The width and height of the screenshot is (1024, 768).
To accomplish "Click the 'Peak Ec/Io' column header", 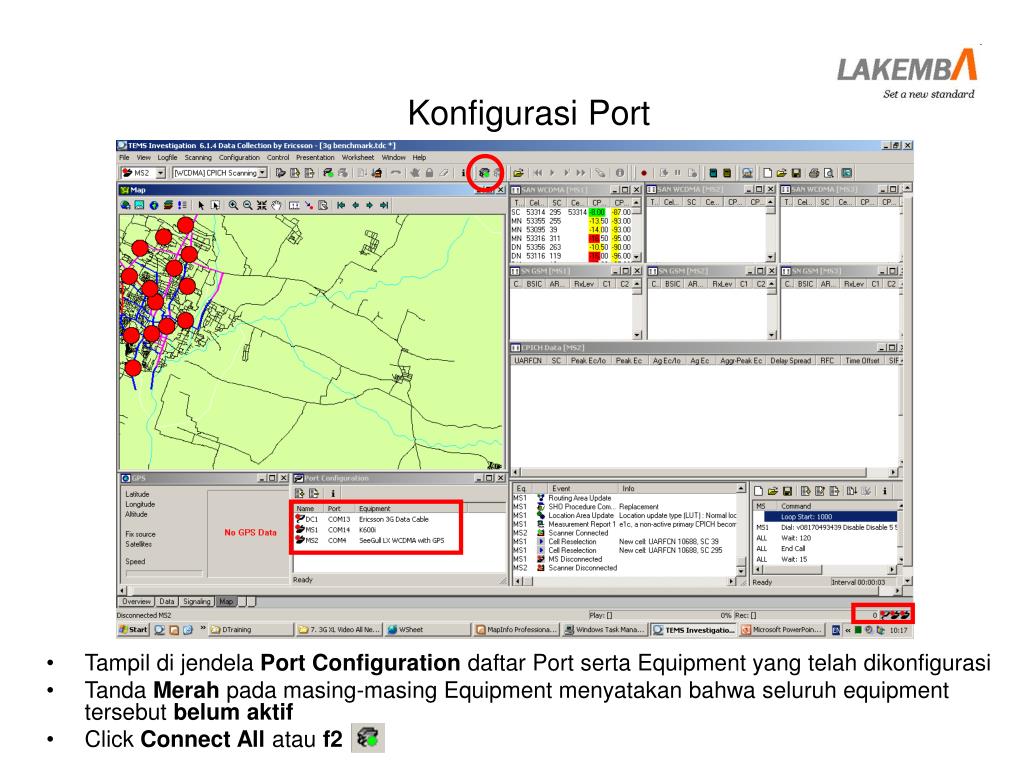I will coord(588,360).
